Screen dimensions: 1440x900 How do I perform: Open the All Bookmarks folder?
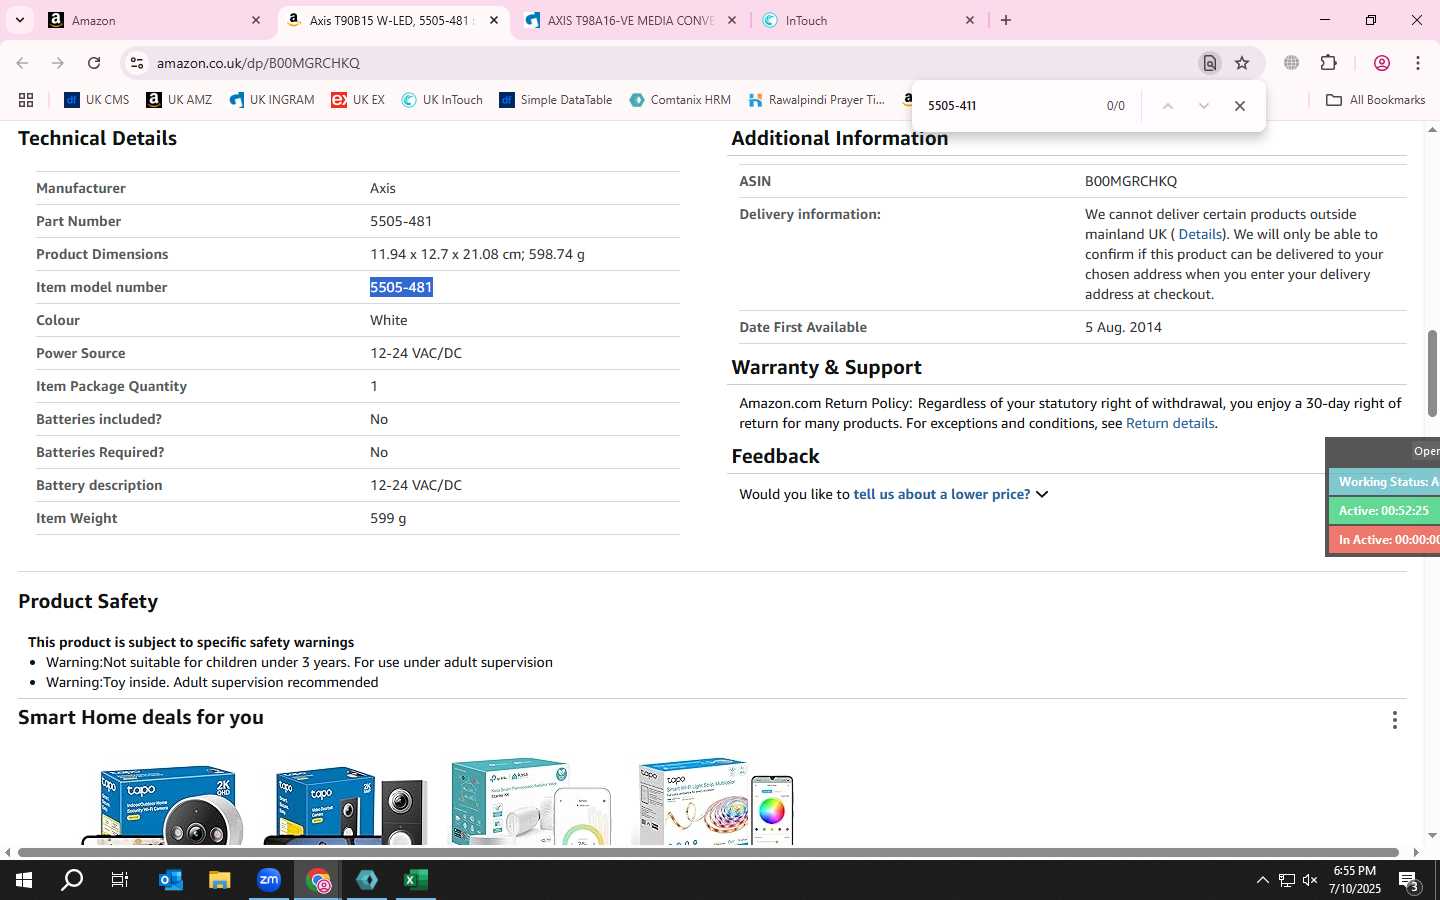pyautogui.click(x=1375, y=100)
